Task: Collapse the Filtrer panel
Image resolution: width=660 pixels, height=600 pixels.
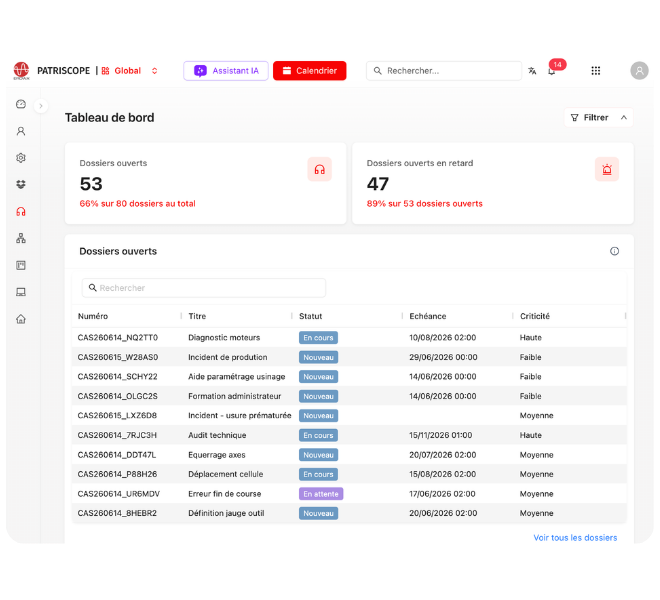Action: (x=598, y=117)
